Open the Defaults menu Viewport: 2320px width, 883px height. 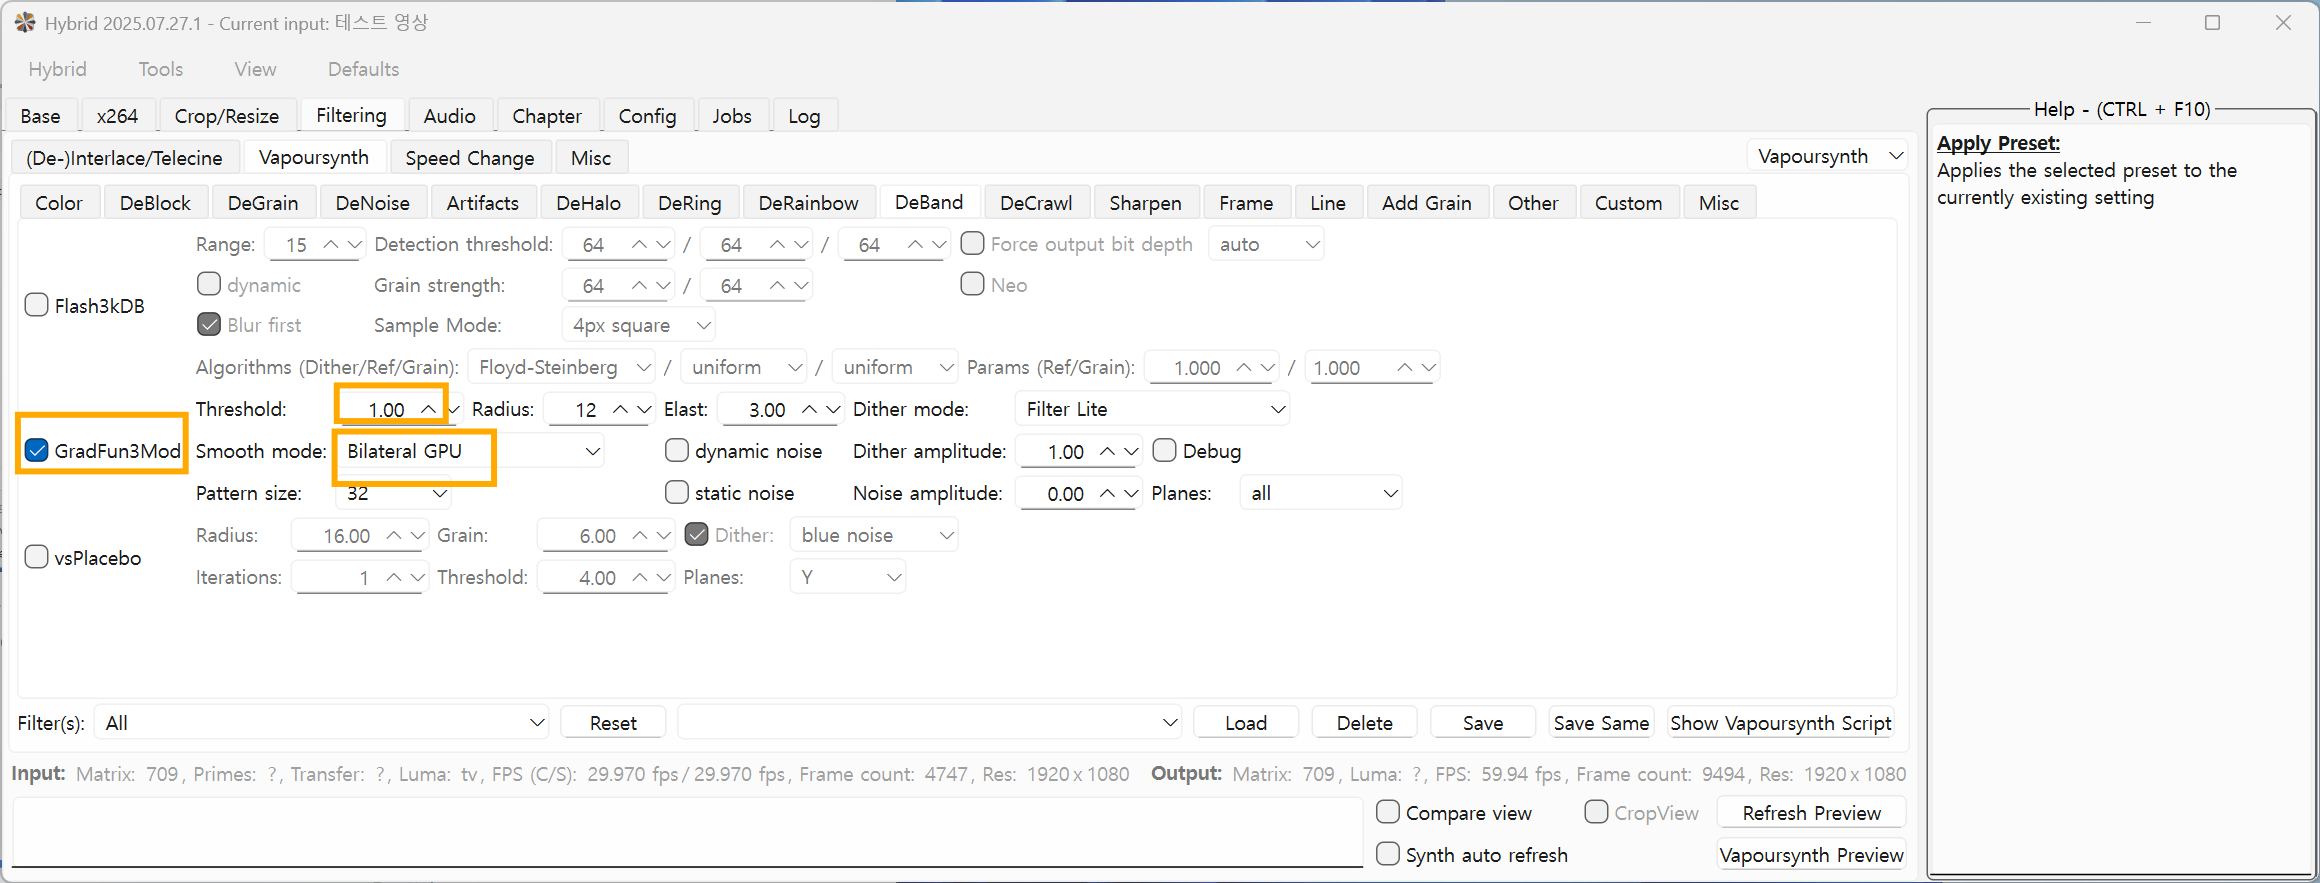click(x=363, y=69)
